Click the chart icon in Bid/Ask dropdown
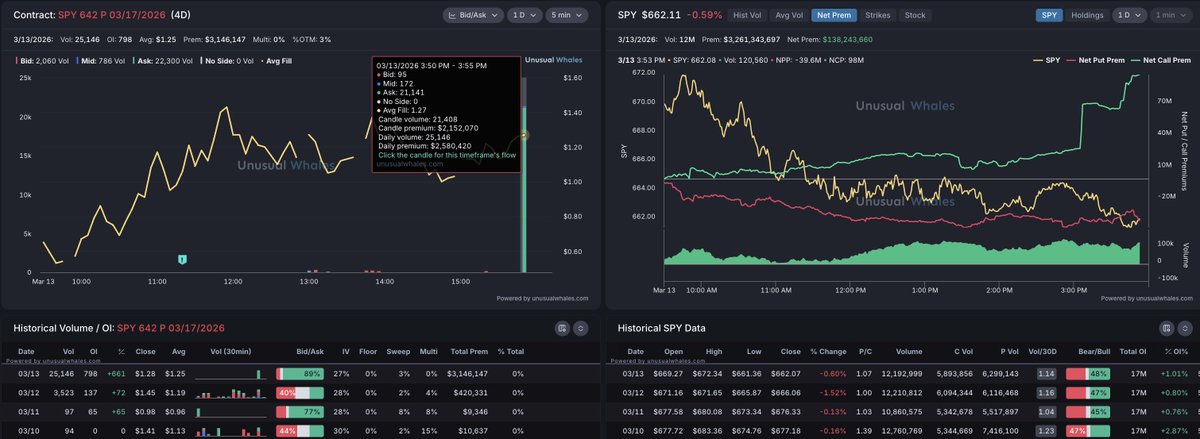This screenshot has height=439, width=1200. (453, 15)
